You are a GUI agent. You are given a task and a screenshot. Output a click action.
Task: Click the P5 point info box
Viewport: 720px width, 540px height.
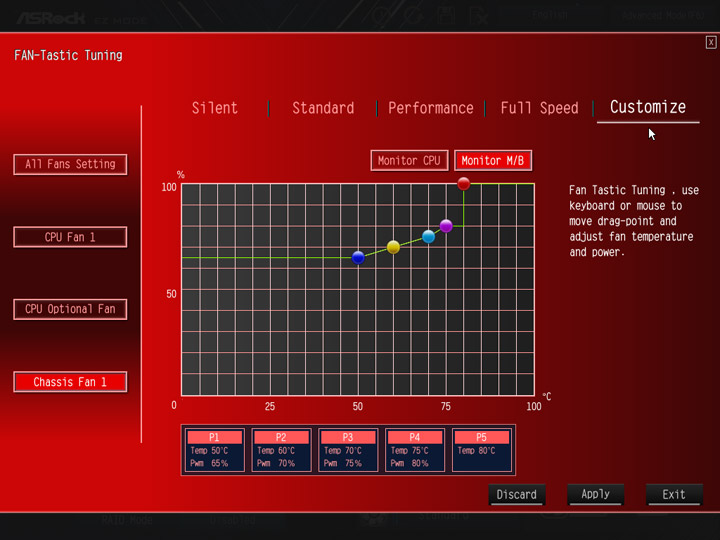pos(481,450)
